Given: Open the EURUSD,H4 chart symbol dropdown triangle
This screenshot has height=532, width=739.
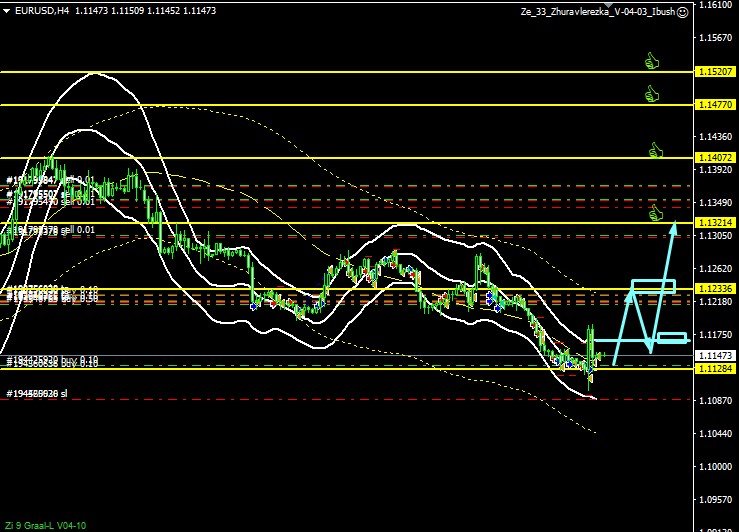Looking at the screenshot, I should click(x=7, y=12).
